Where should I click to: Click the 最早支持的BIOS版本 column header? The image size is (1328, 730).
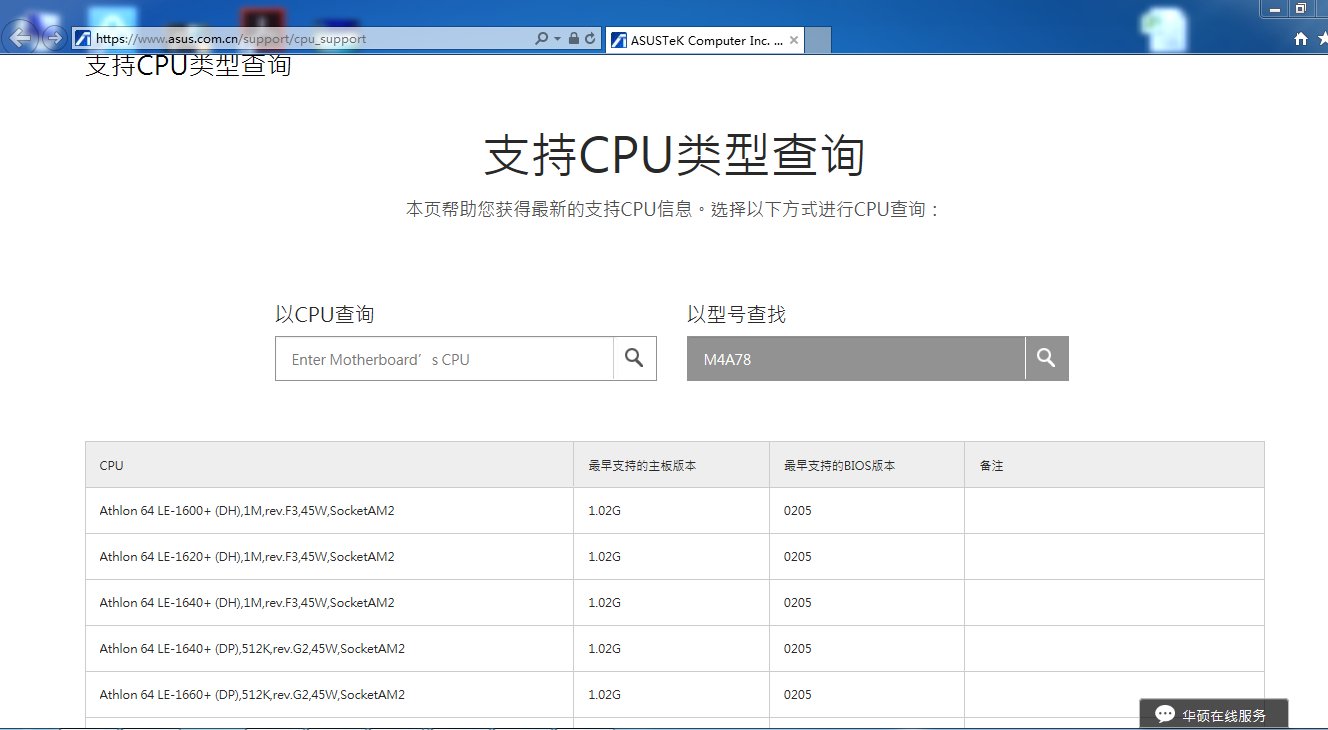(840, 464)
